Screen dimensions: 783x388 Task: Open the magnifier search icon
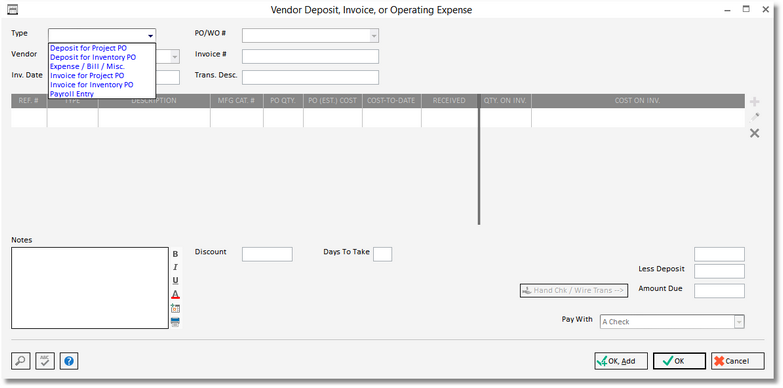tap(20, 361)
